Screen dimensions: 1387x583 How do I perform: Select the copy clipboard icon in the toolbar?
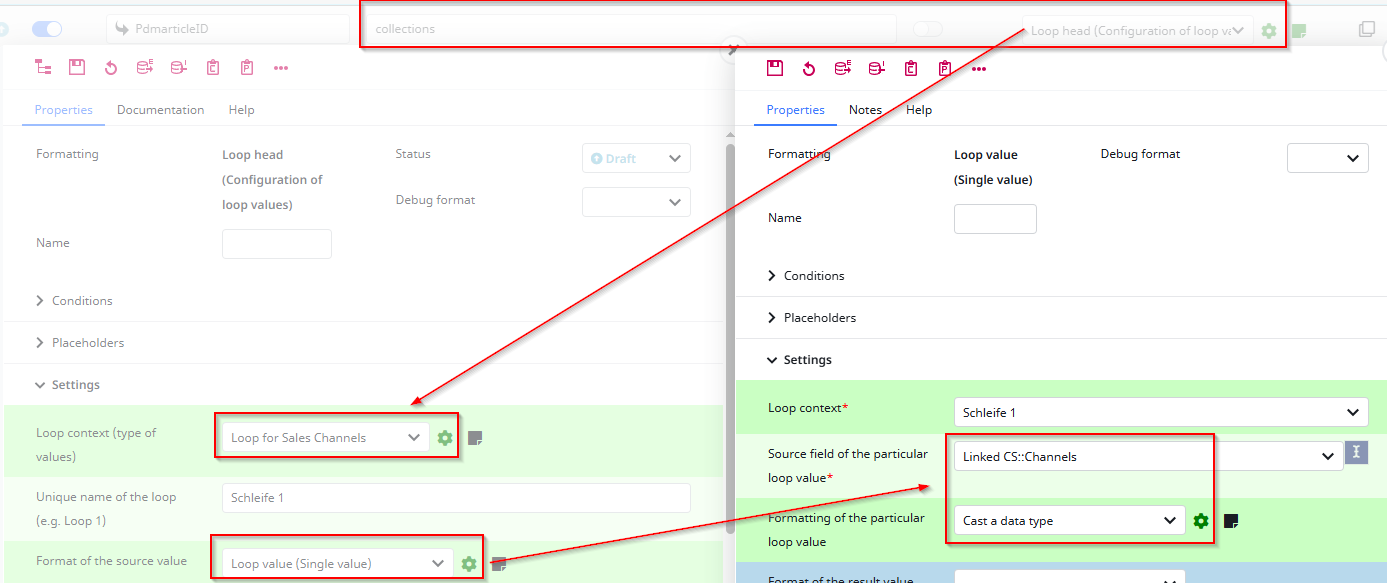(x=212, y=67)
